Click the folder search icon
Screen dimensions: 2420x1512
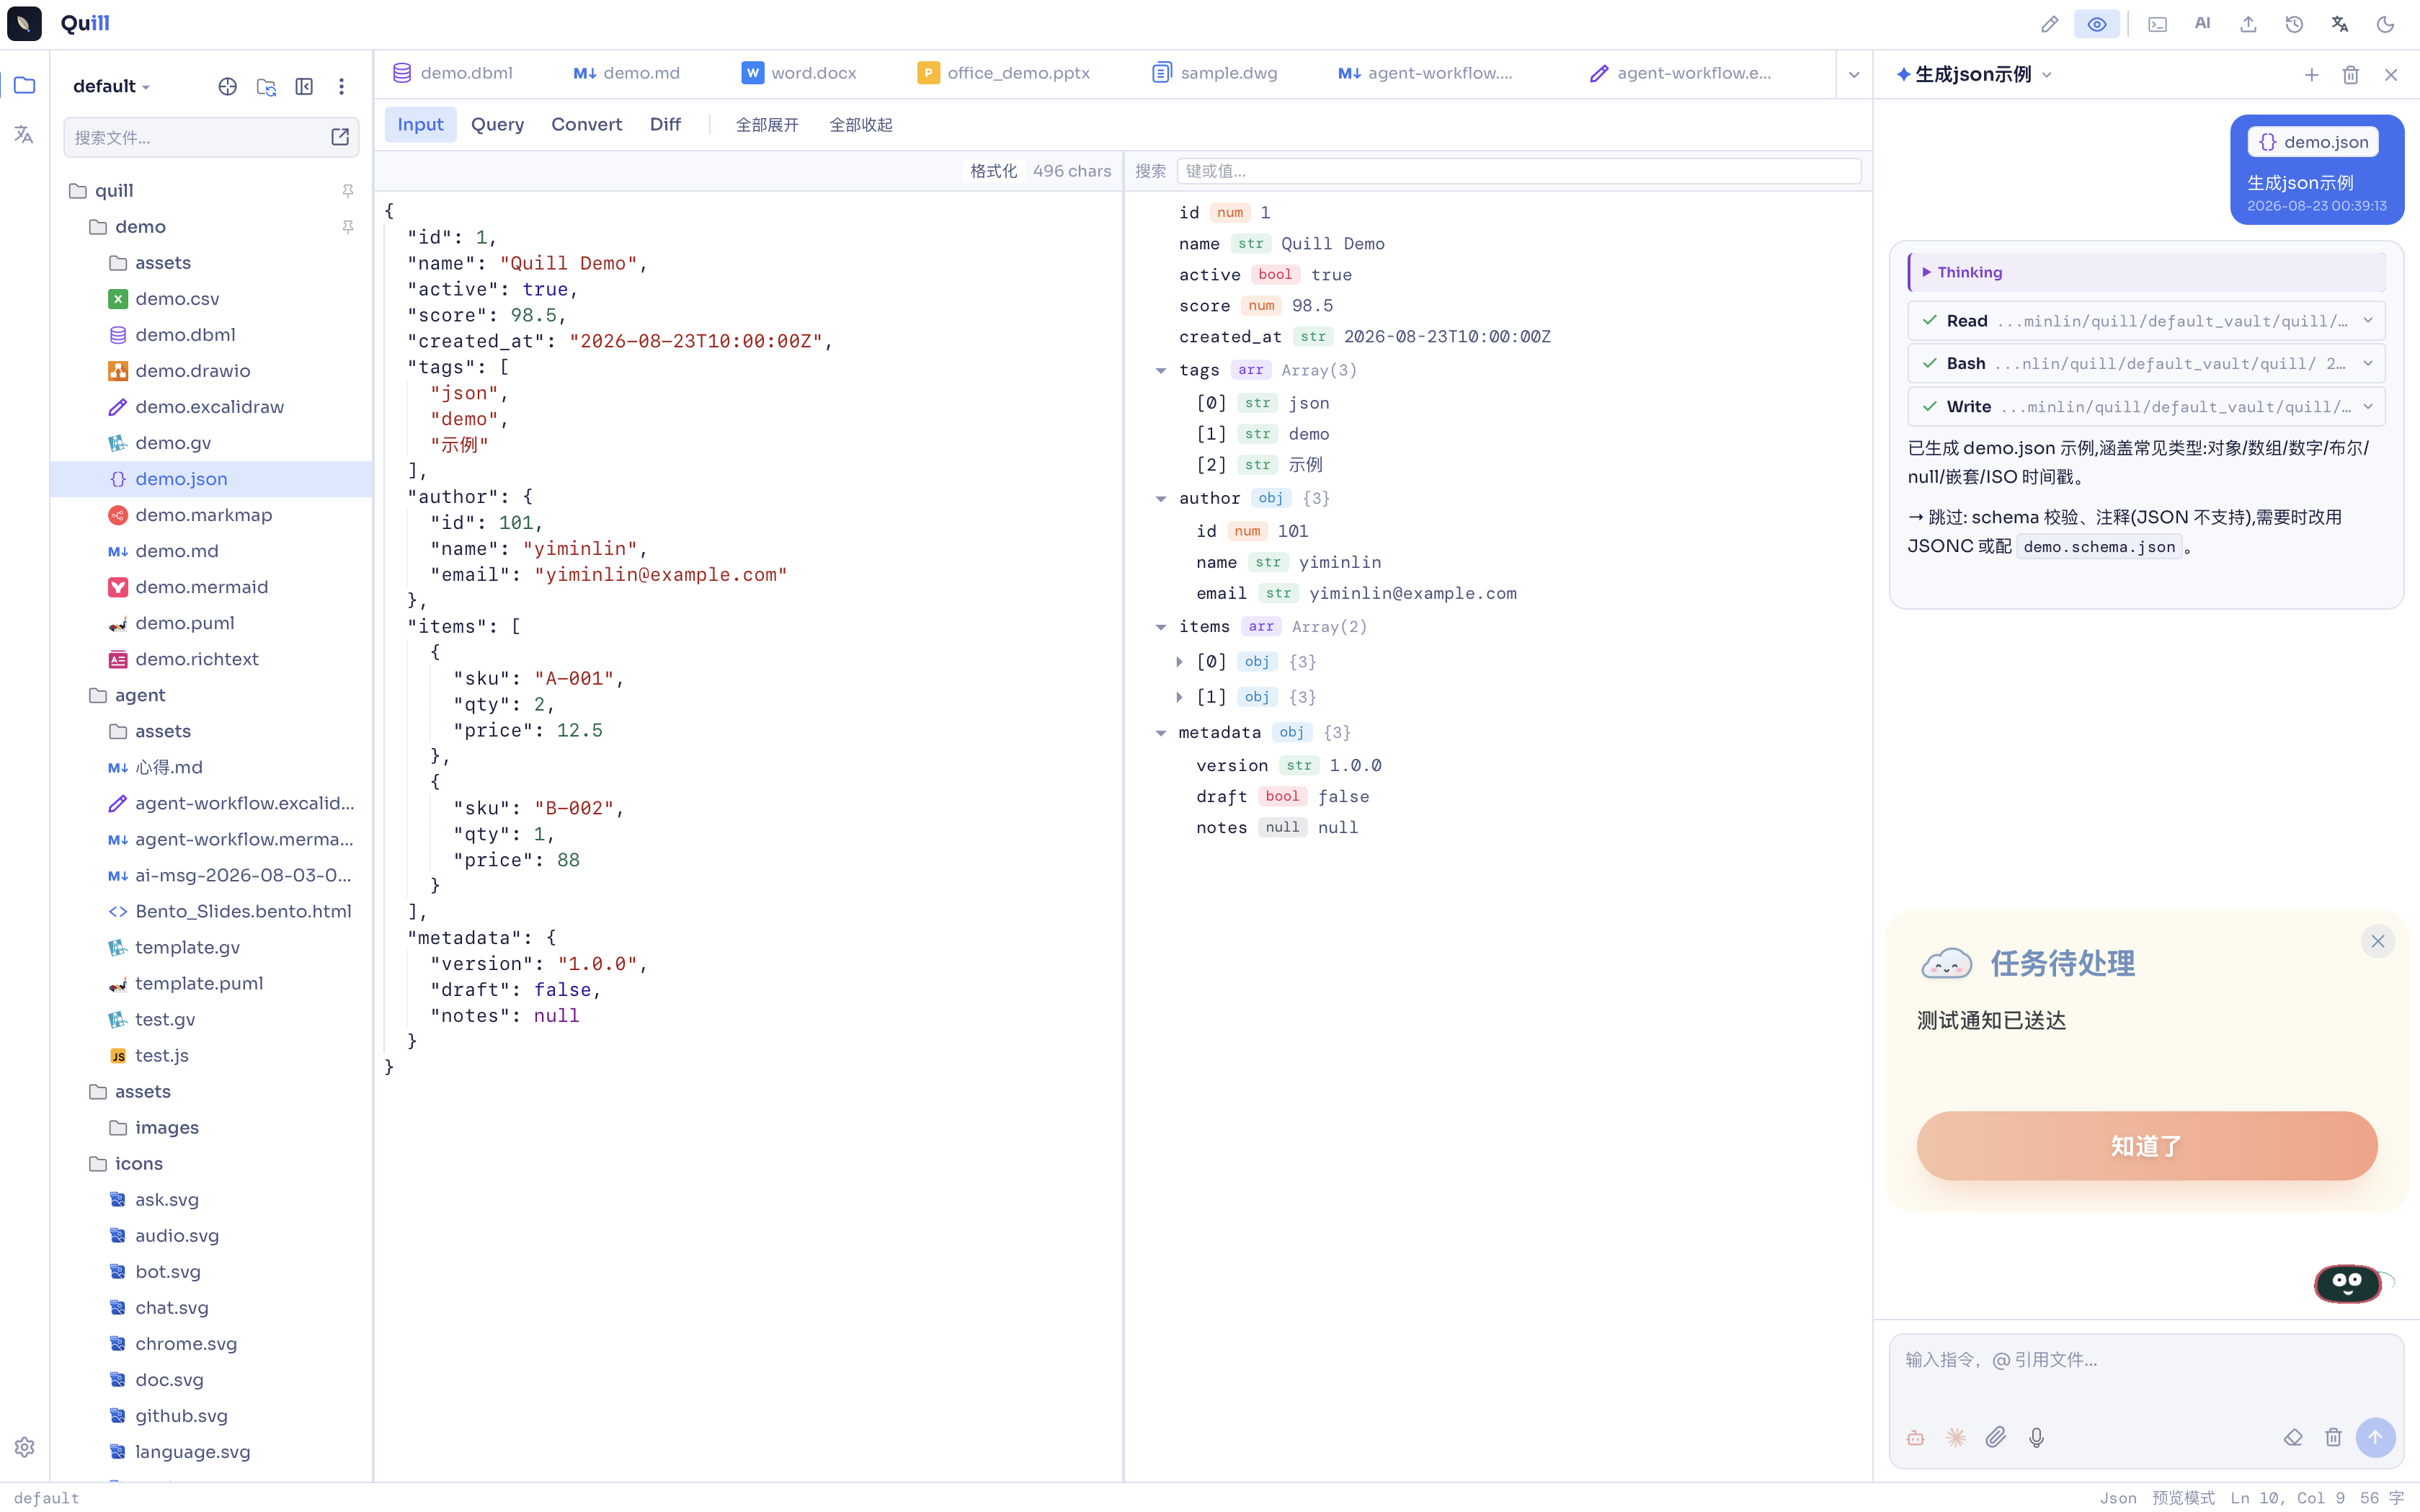pyautogui.click(x=266, y=86)
